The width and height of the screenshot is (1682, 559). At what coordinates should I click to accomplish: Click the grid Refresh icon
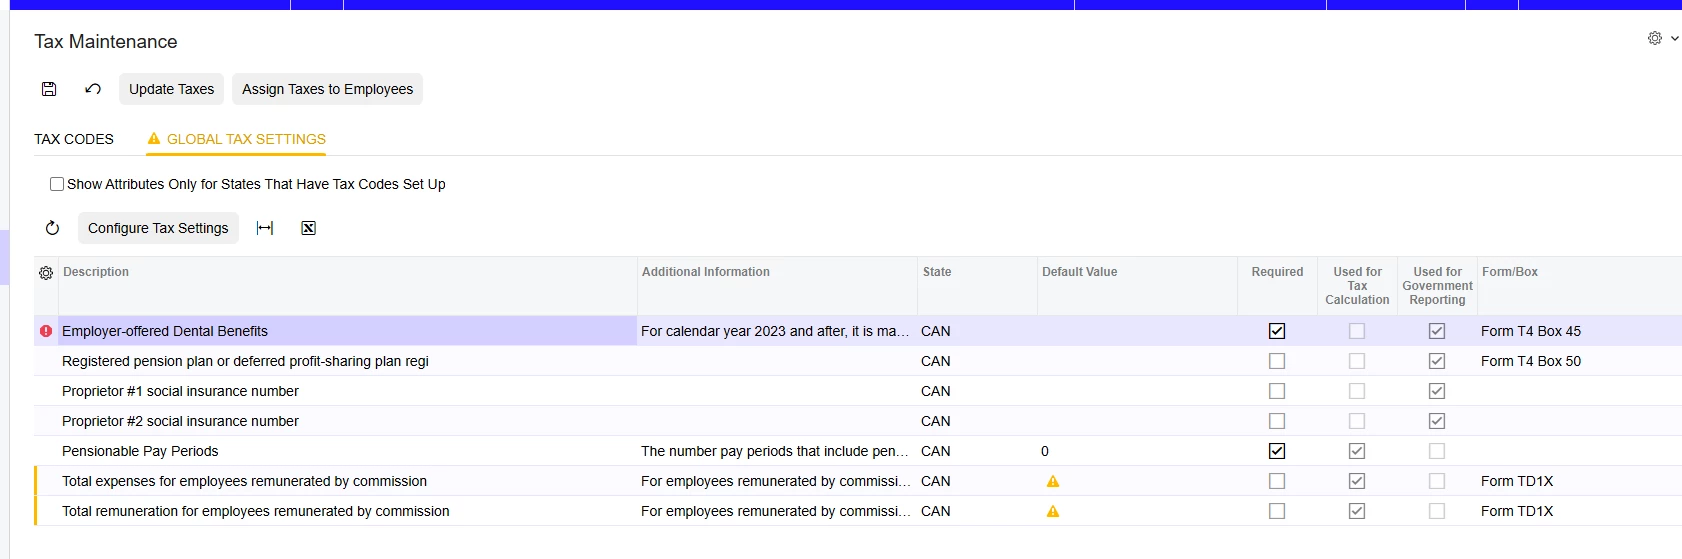tap(53, 228)
